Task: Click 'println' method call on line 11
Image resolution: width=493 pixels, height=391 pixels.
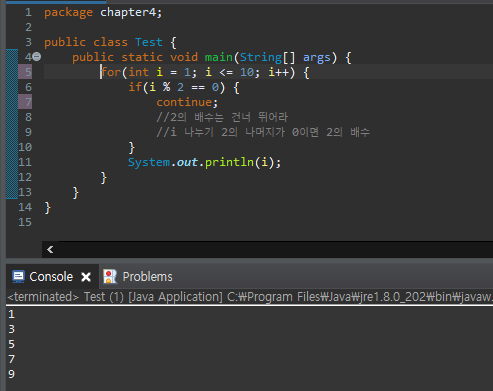Action: (x=229, y=162)
